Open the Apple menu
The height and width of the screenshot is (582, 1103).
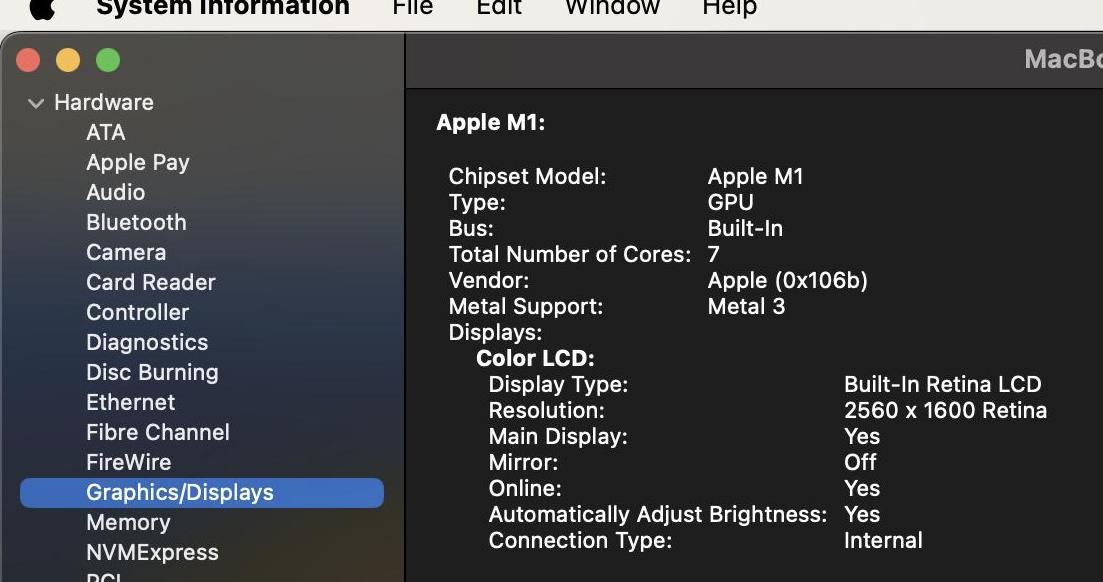[42, 7]
